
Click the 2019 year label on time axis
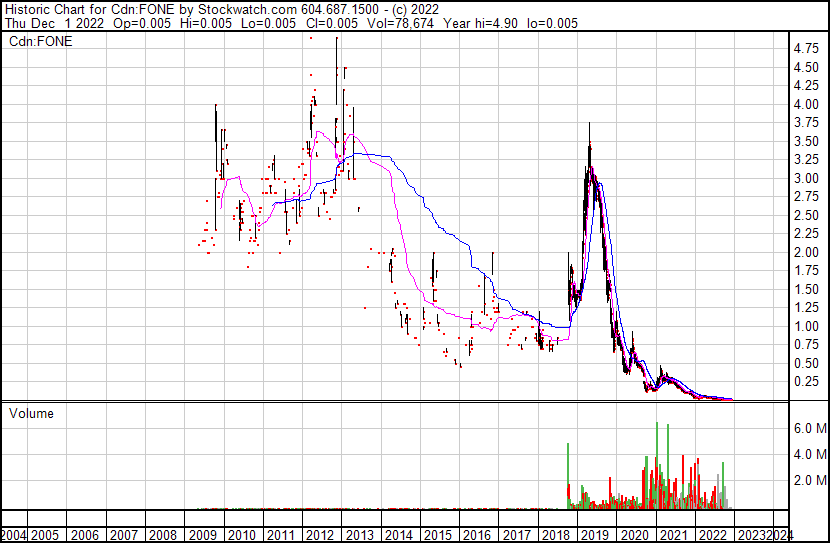(595, 534)
